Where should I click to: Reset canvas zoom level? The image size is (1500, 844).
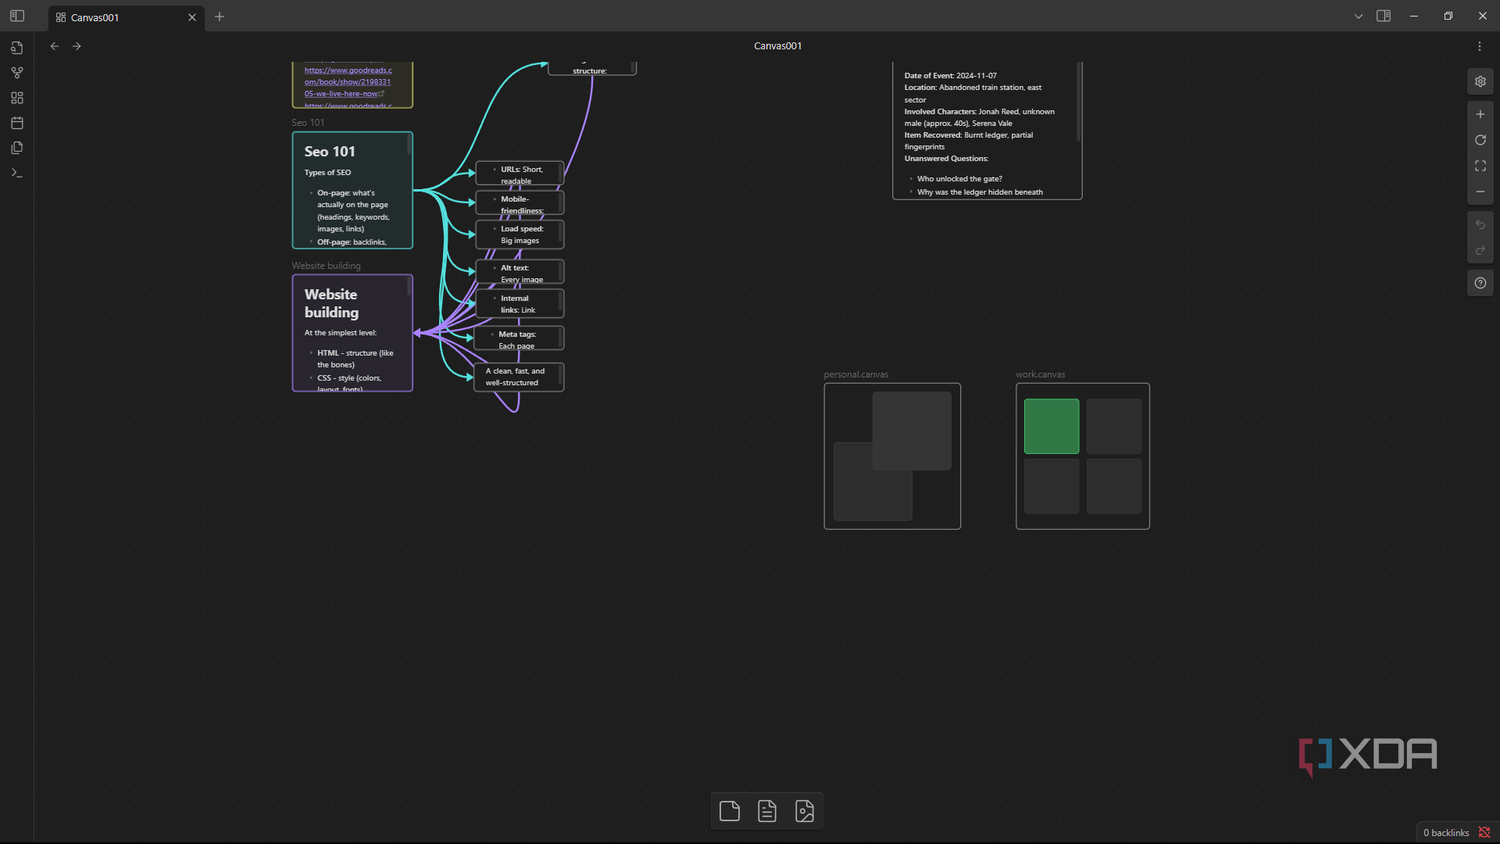click(1481, 140)
